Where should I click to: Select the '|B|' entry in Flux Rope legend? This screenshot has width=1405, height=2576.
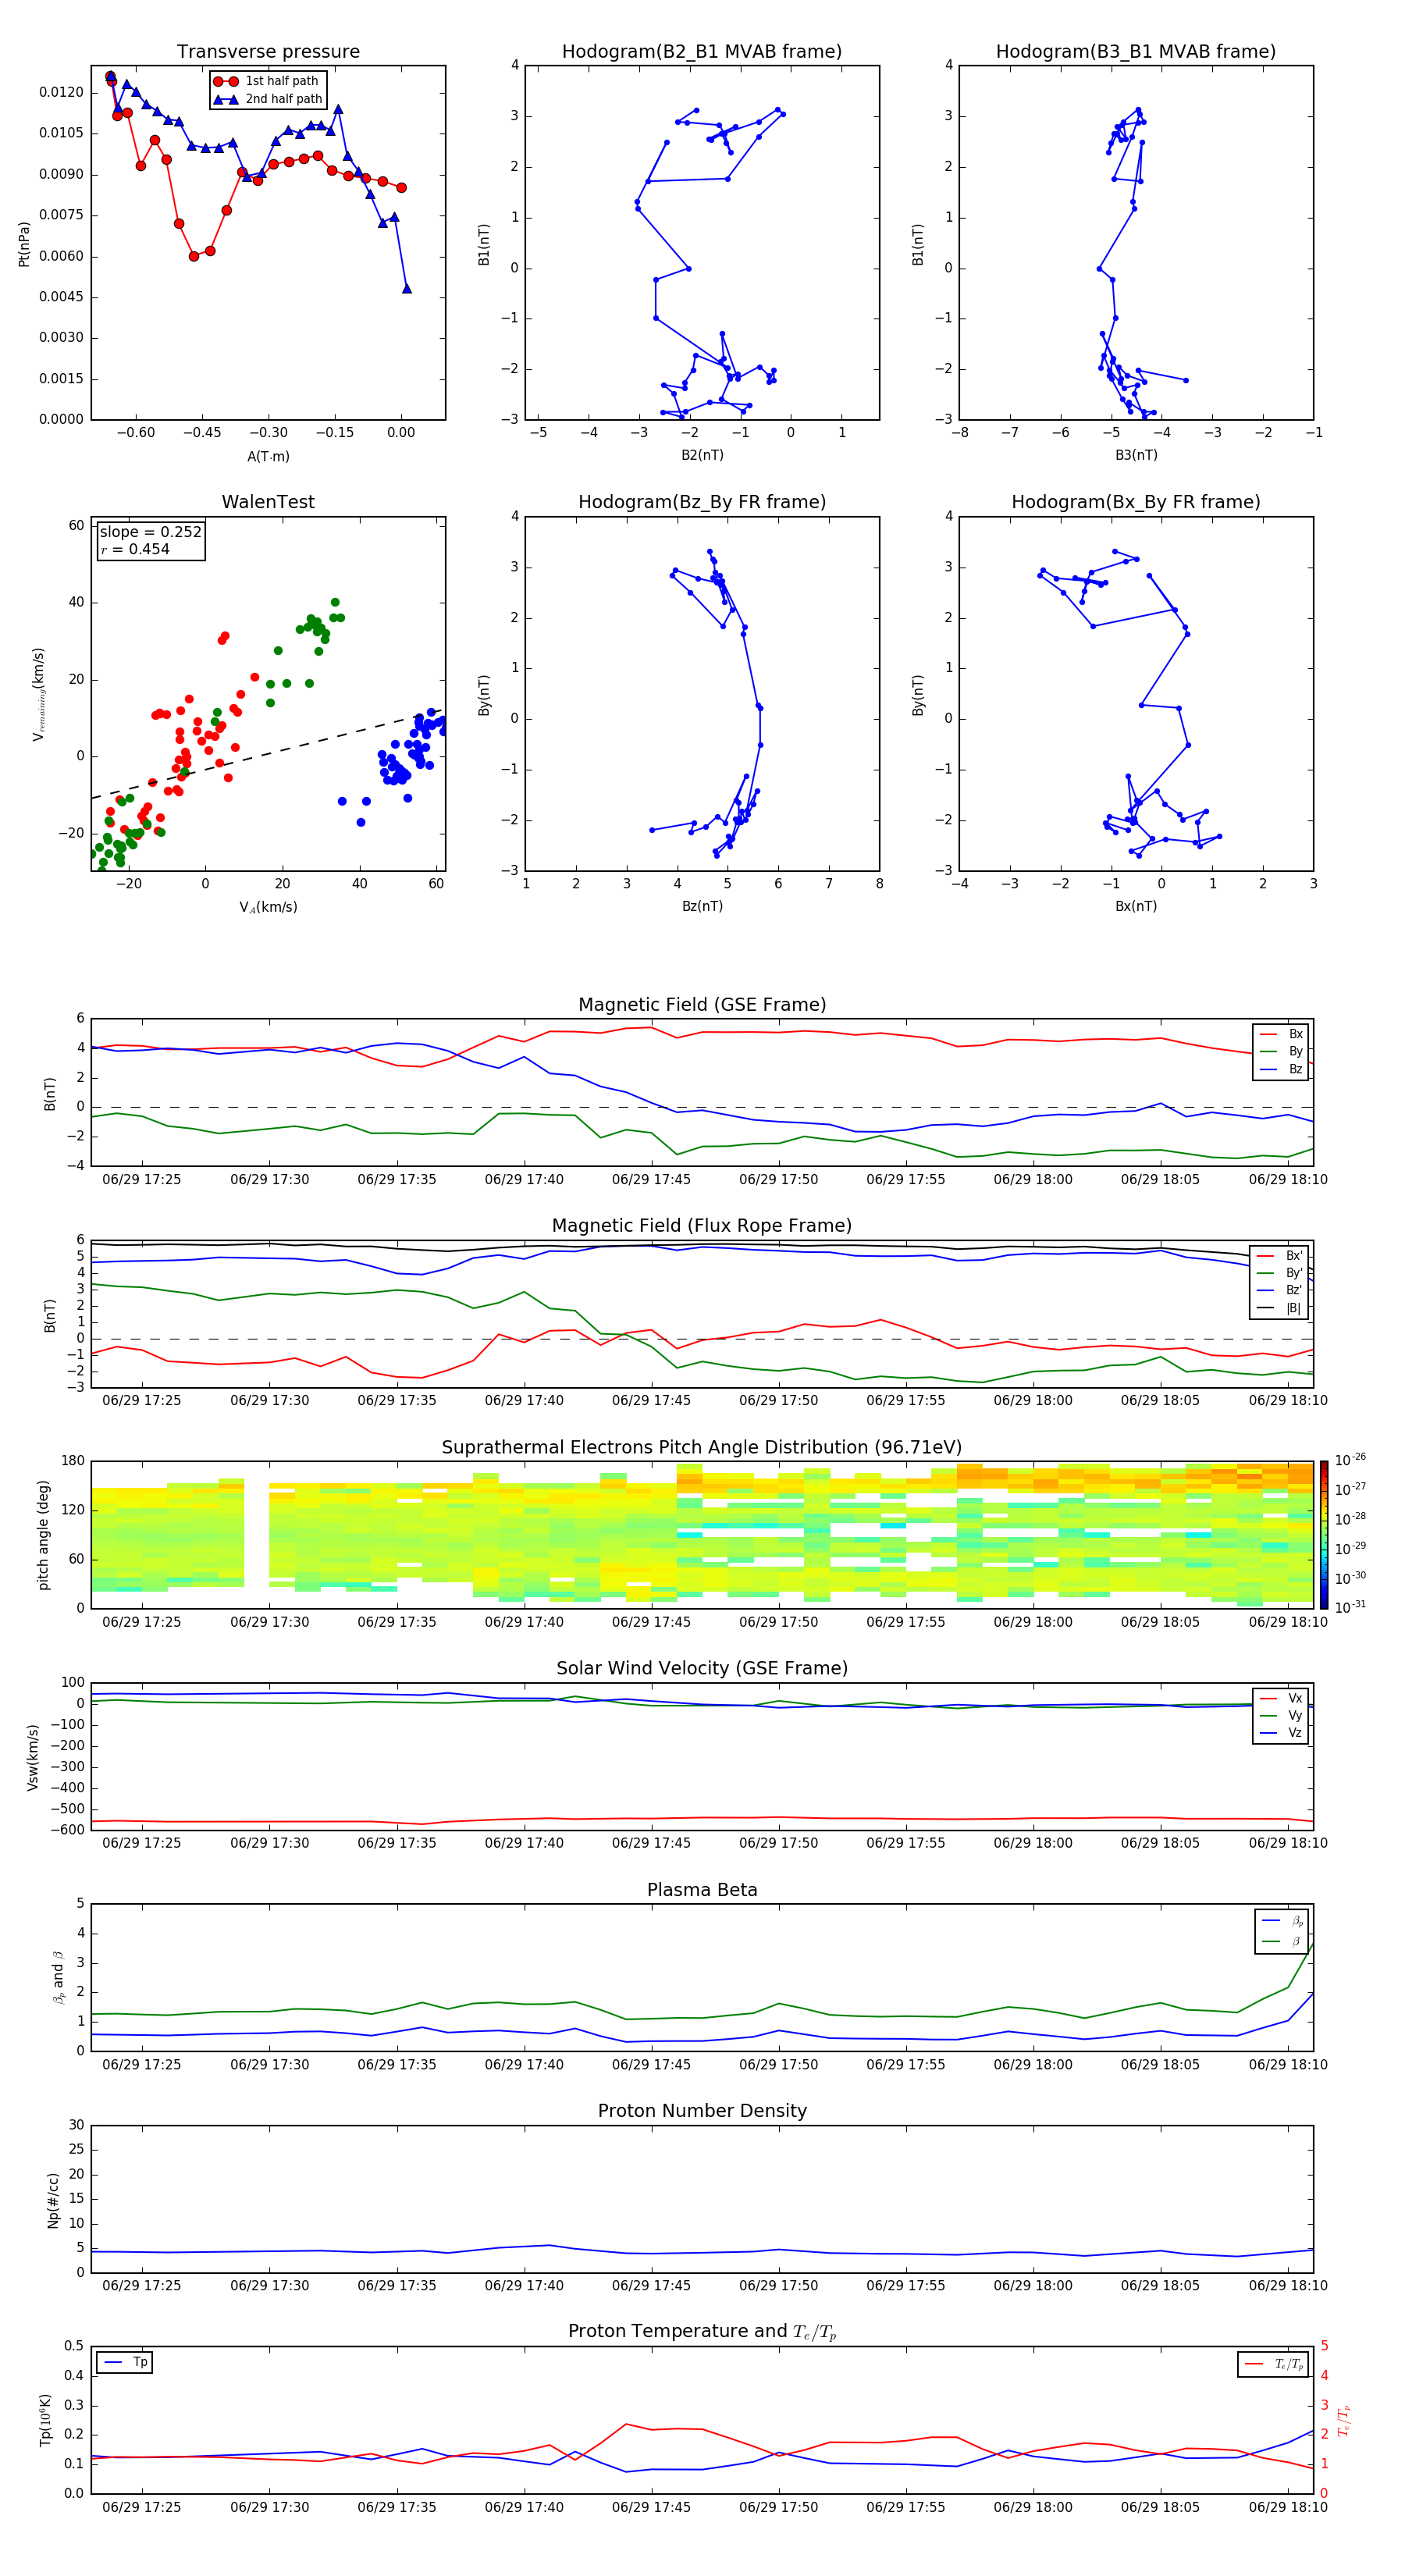[x=1280, y=1308]
